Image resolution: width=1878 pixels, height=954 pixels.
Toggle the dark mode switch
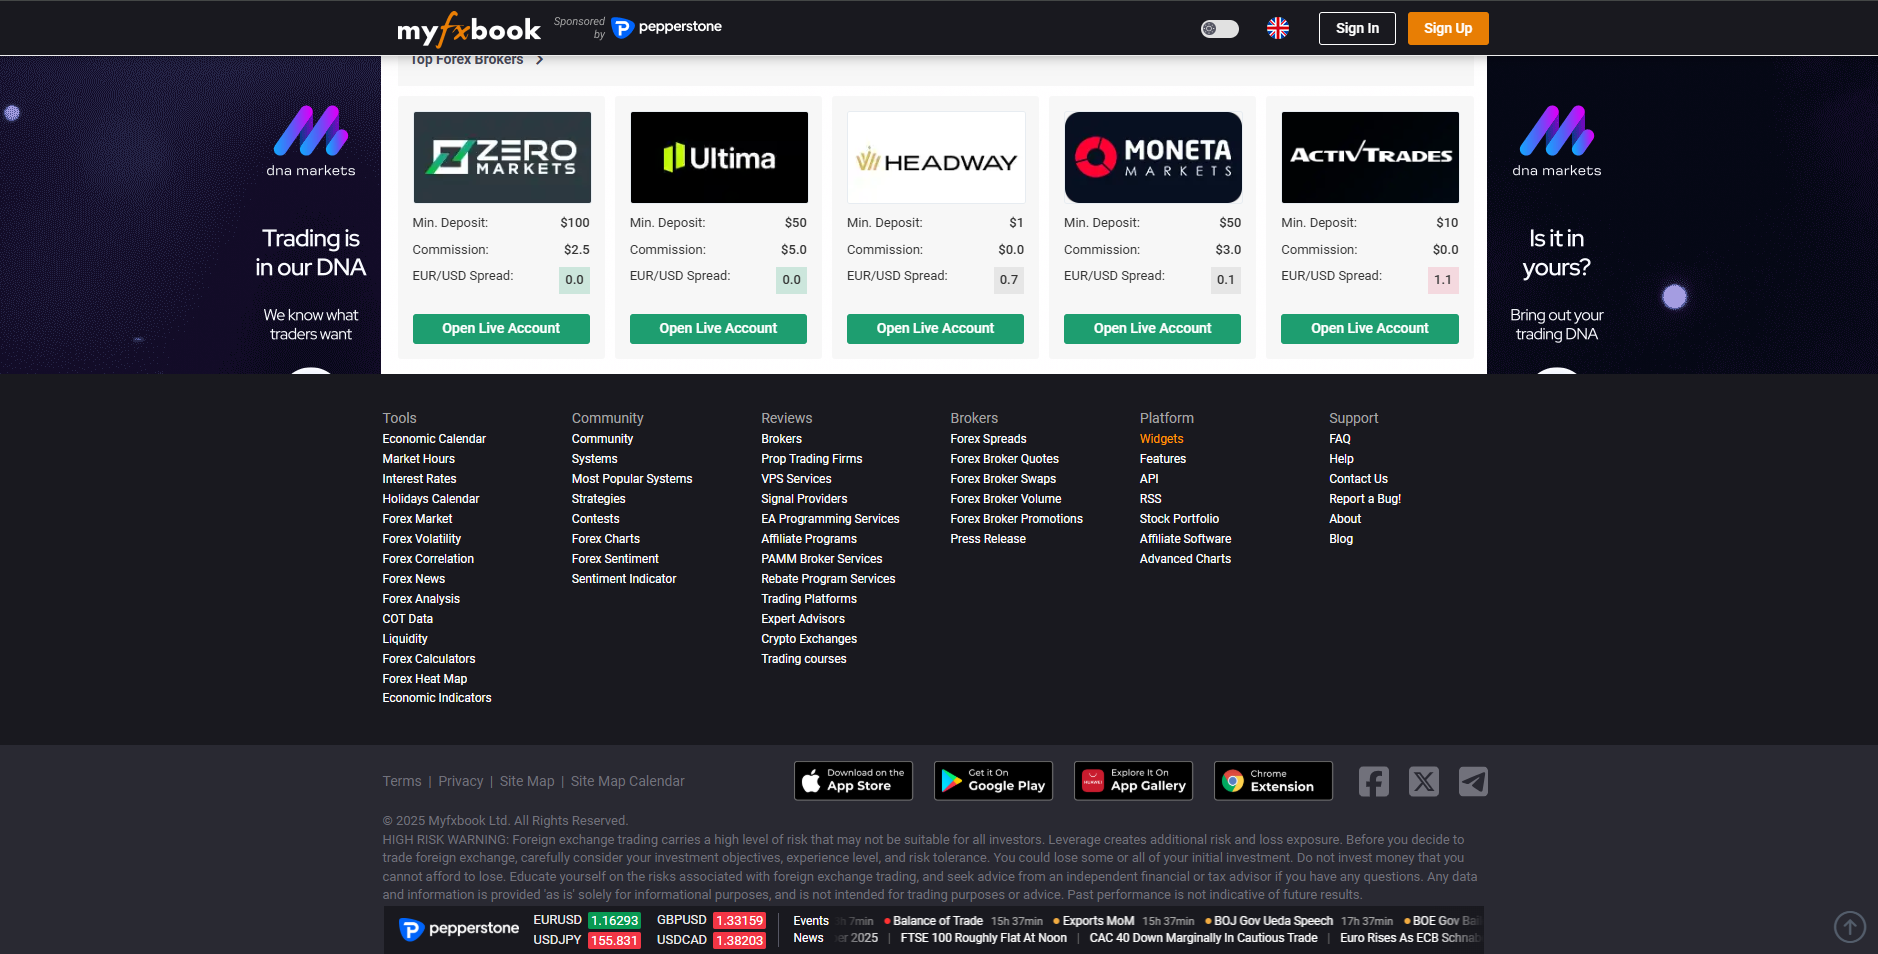[1219, 29]
